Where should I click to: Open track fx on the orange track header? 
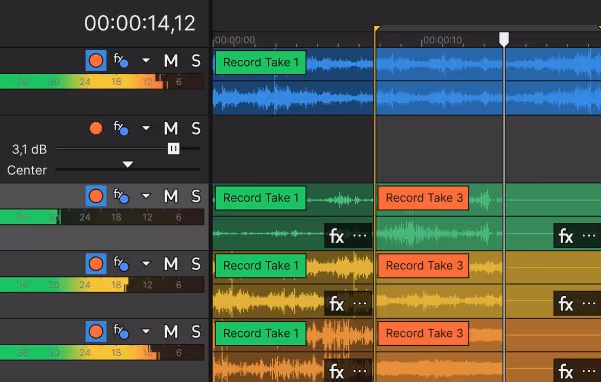coord(121,331)
